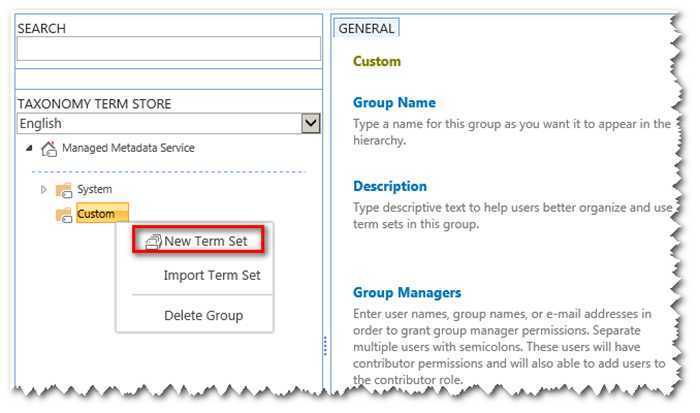The image size is (700, 413).
Task: Click the Group Managers heading
Action: pos(407,292)
